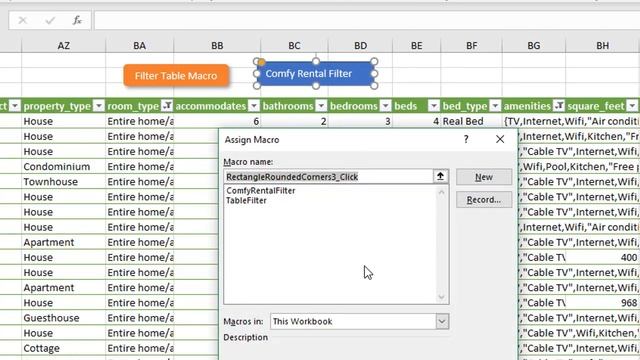Select column BG header
640x360 pixels.
(x=533, y=46)
